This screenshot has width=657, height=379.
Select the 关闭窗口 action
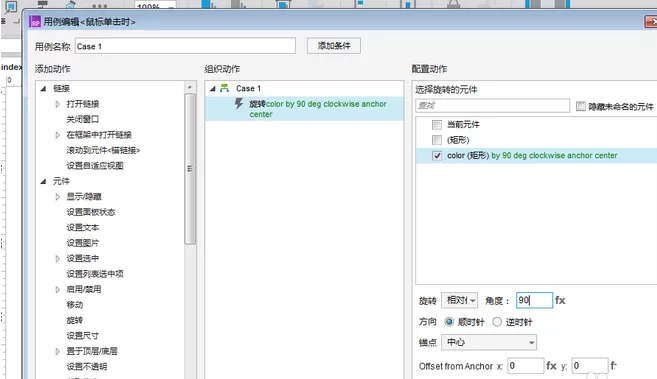(83, 119)
